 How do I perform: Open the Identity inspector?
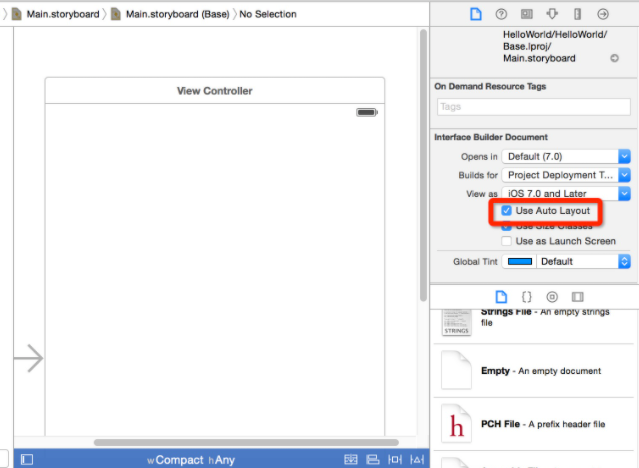point(527,14)
